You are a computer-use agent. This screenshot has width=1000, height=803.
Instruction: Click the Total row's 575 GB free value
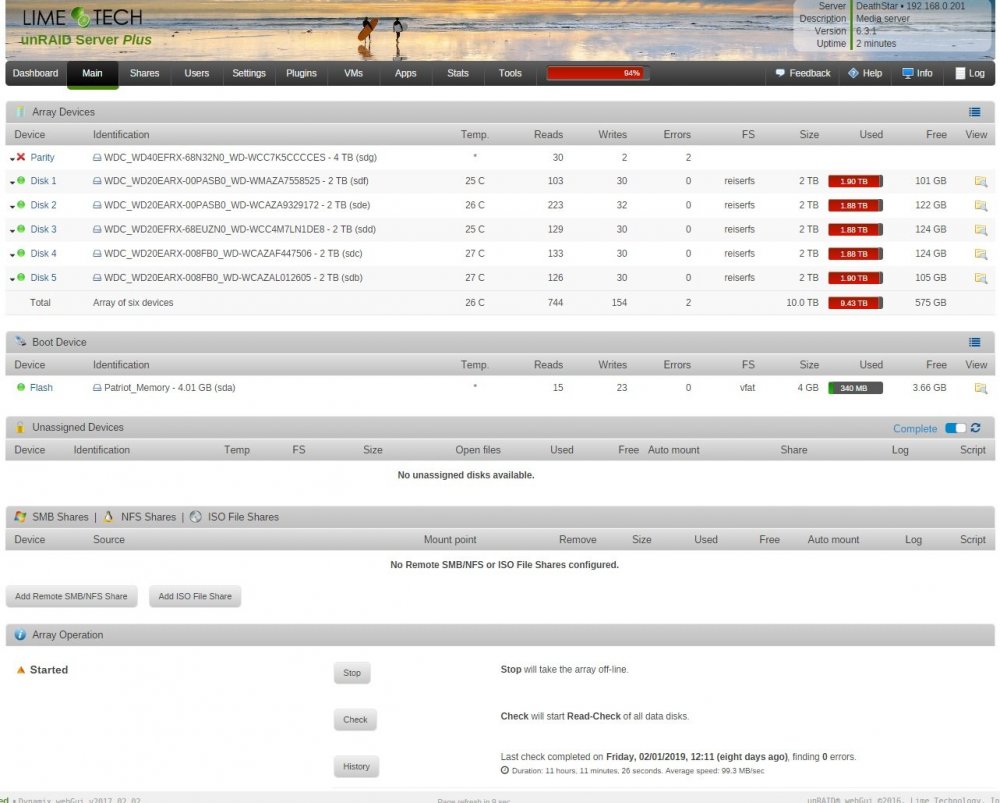pyautogui.click(x=930, y=303)
